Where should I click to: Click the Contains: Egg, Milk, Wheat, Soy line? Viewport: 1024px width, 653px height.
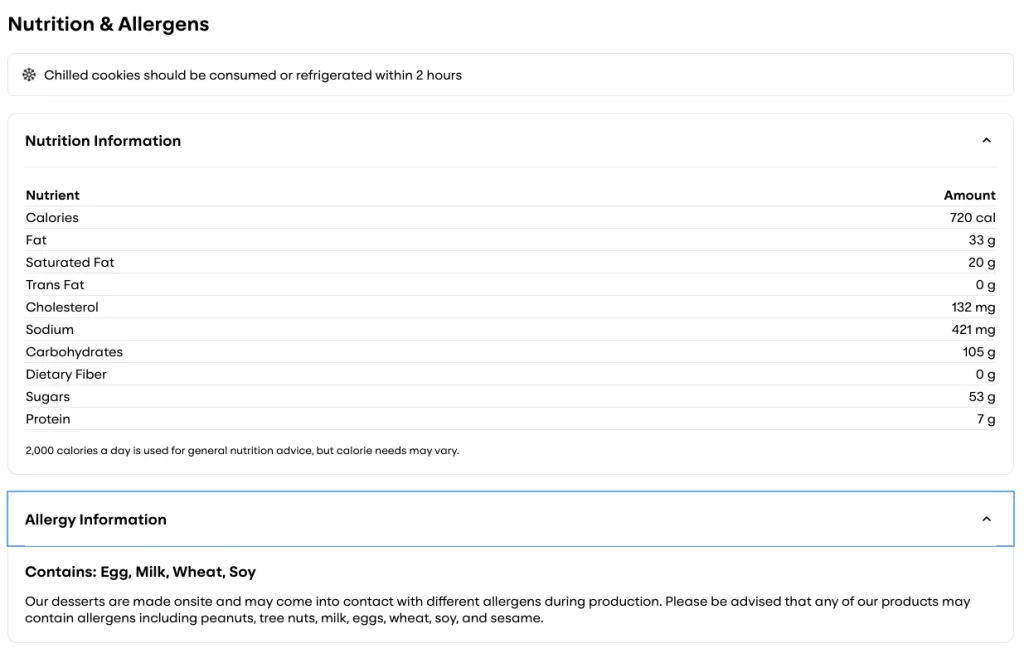(140, 572)
